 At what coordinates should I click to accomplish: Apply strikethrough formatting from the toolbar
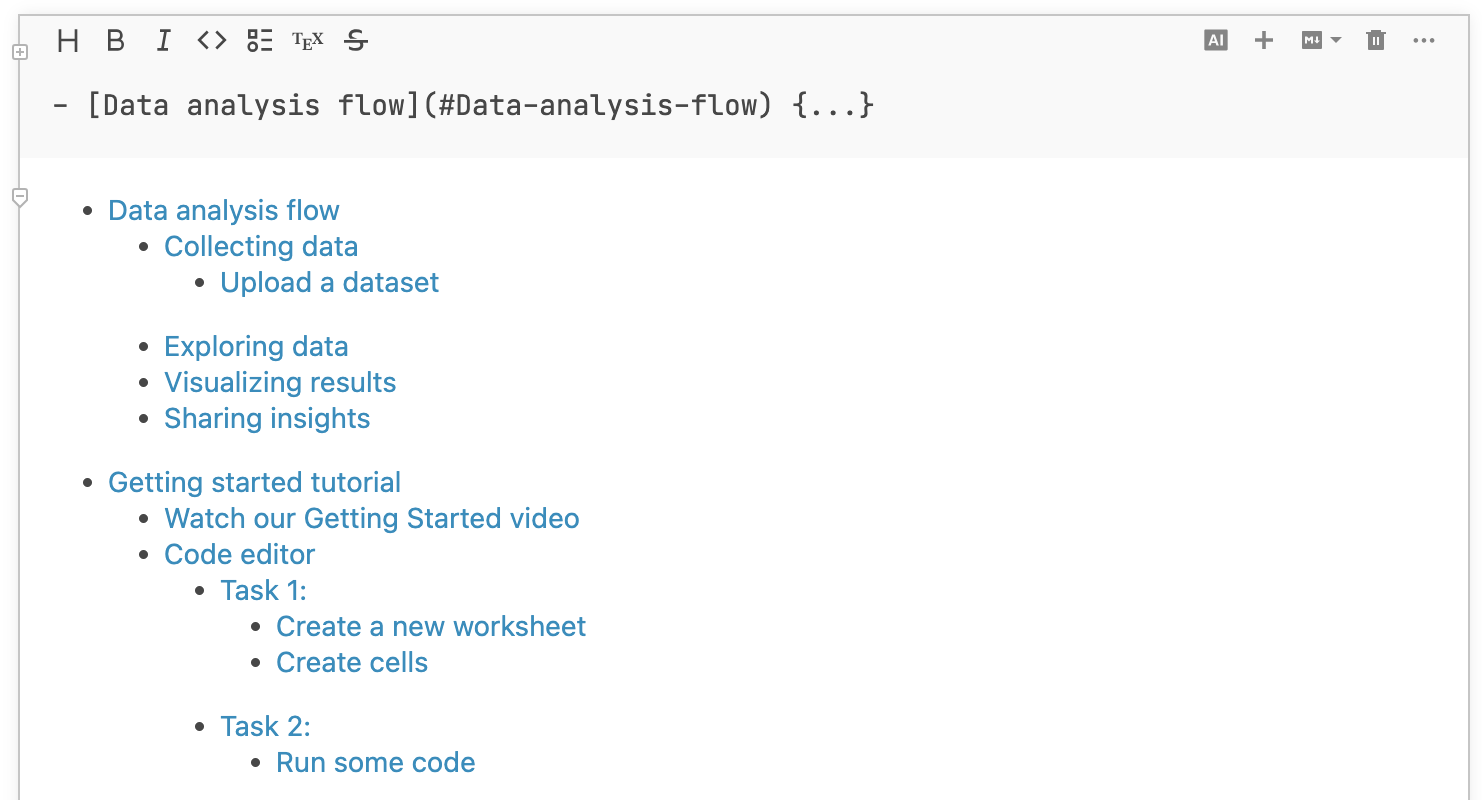tap(355, 41)
